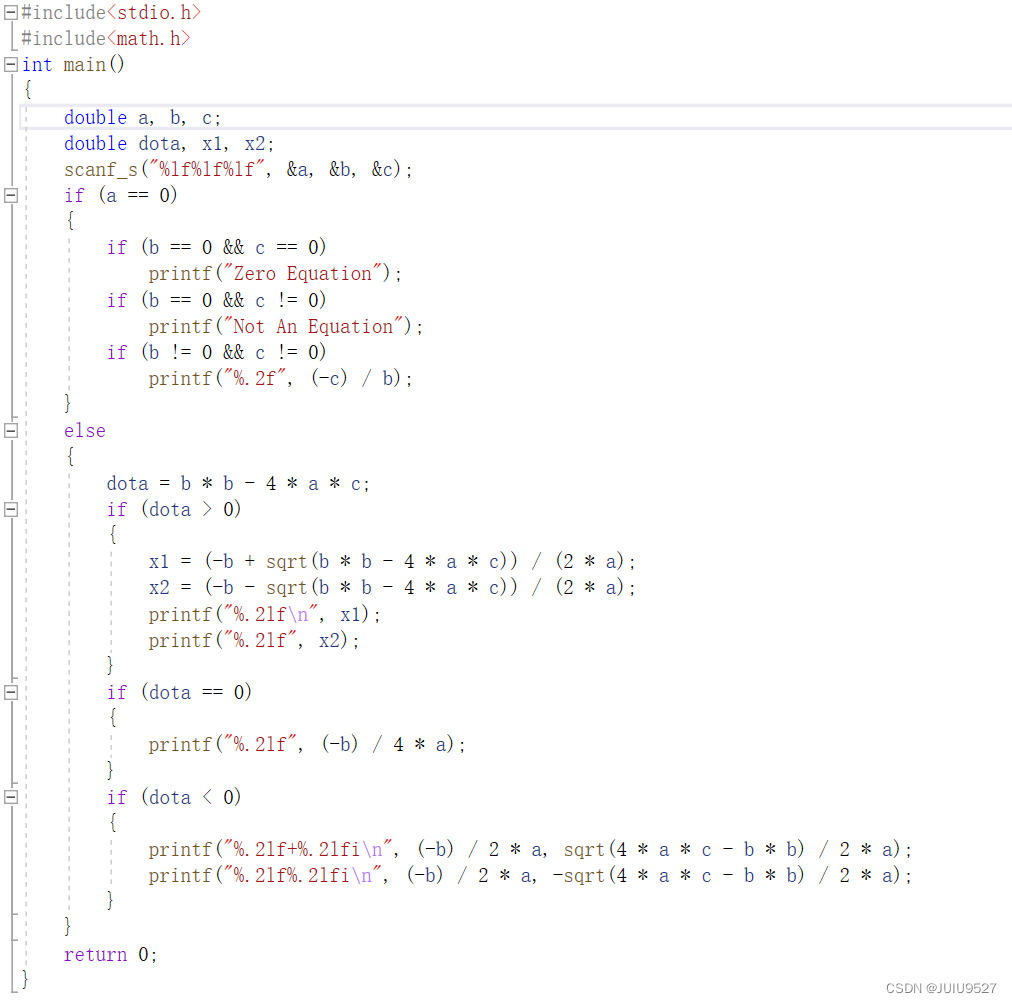This screenshot has height=1003, width=1012.
Task: Click the printf (-b) / 4 * a line
Action: click(x=307, y=745)
